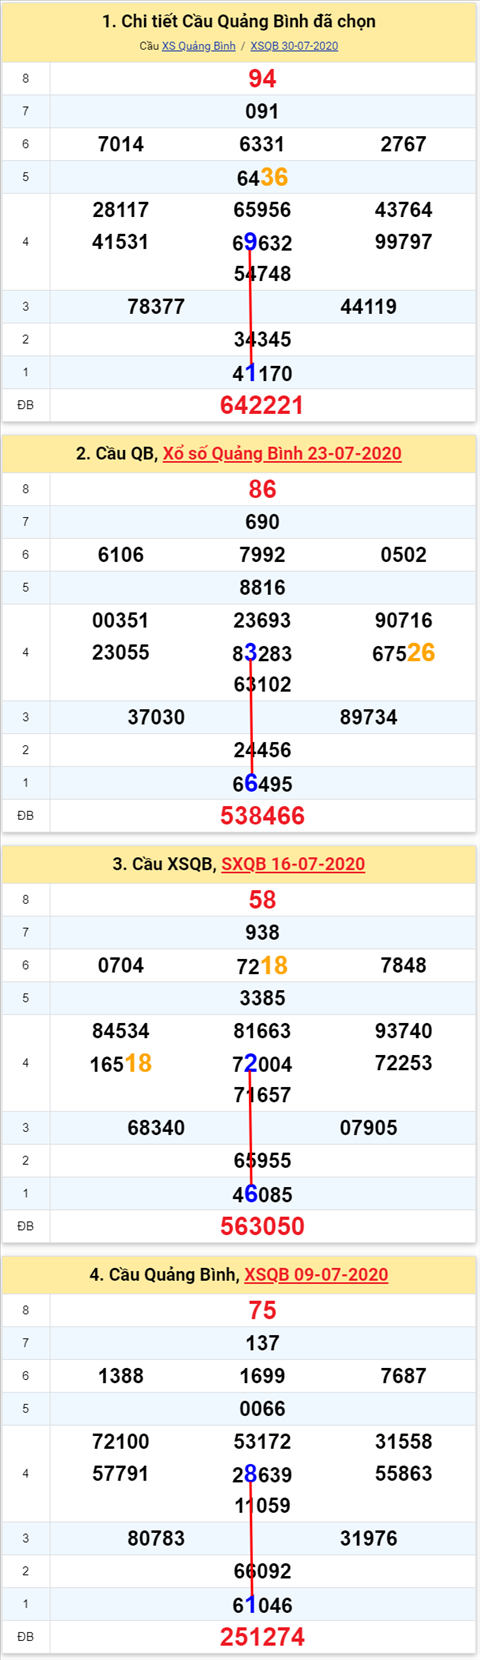Click the number 00351
The image size is (480, 1660).
click(121, 621)
